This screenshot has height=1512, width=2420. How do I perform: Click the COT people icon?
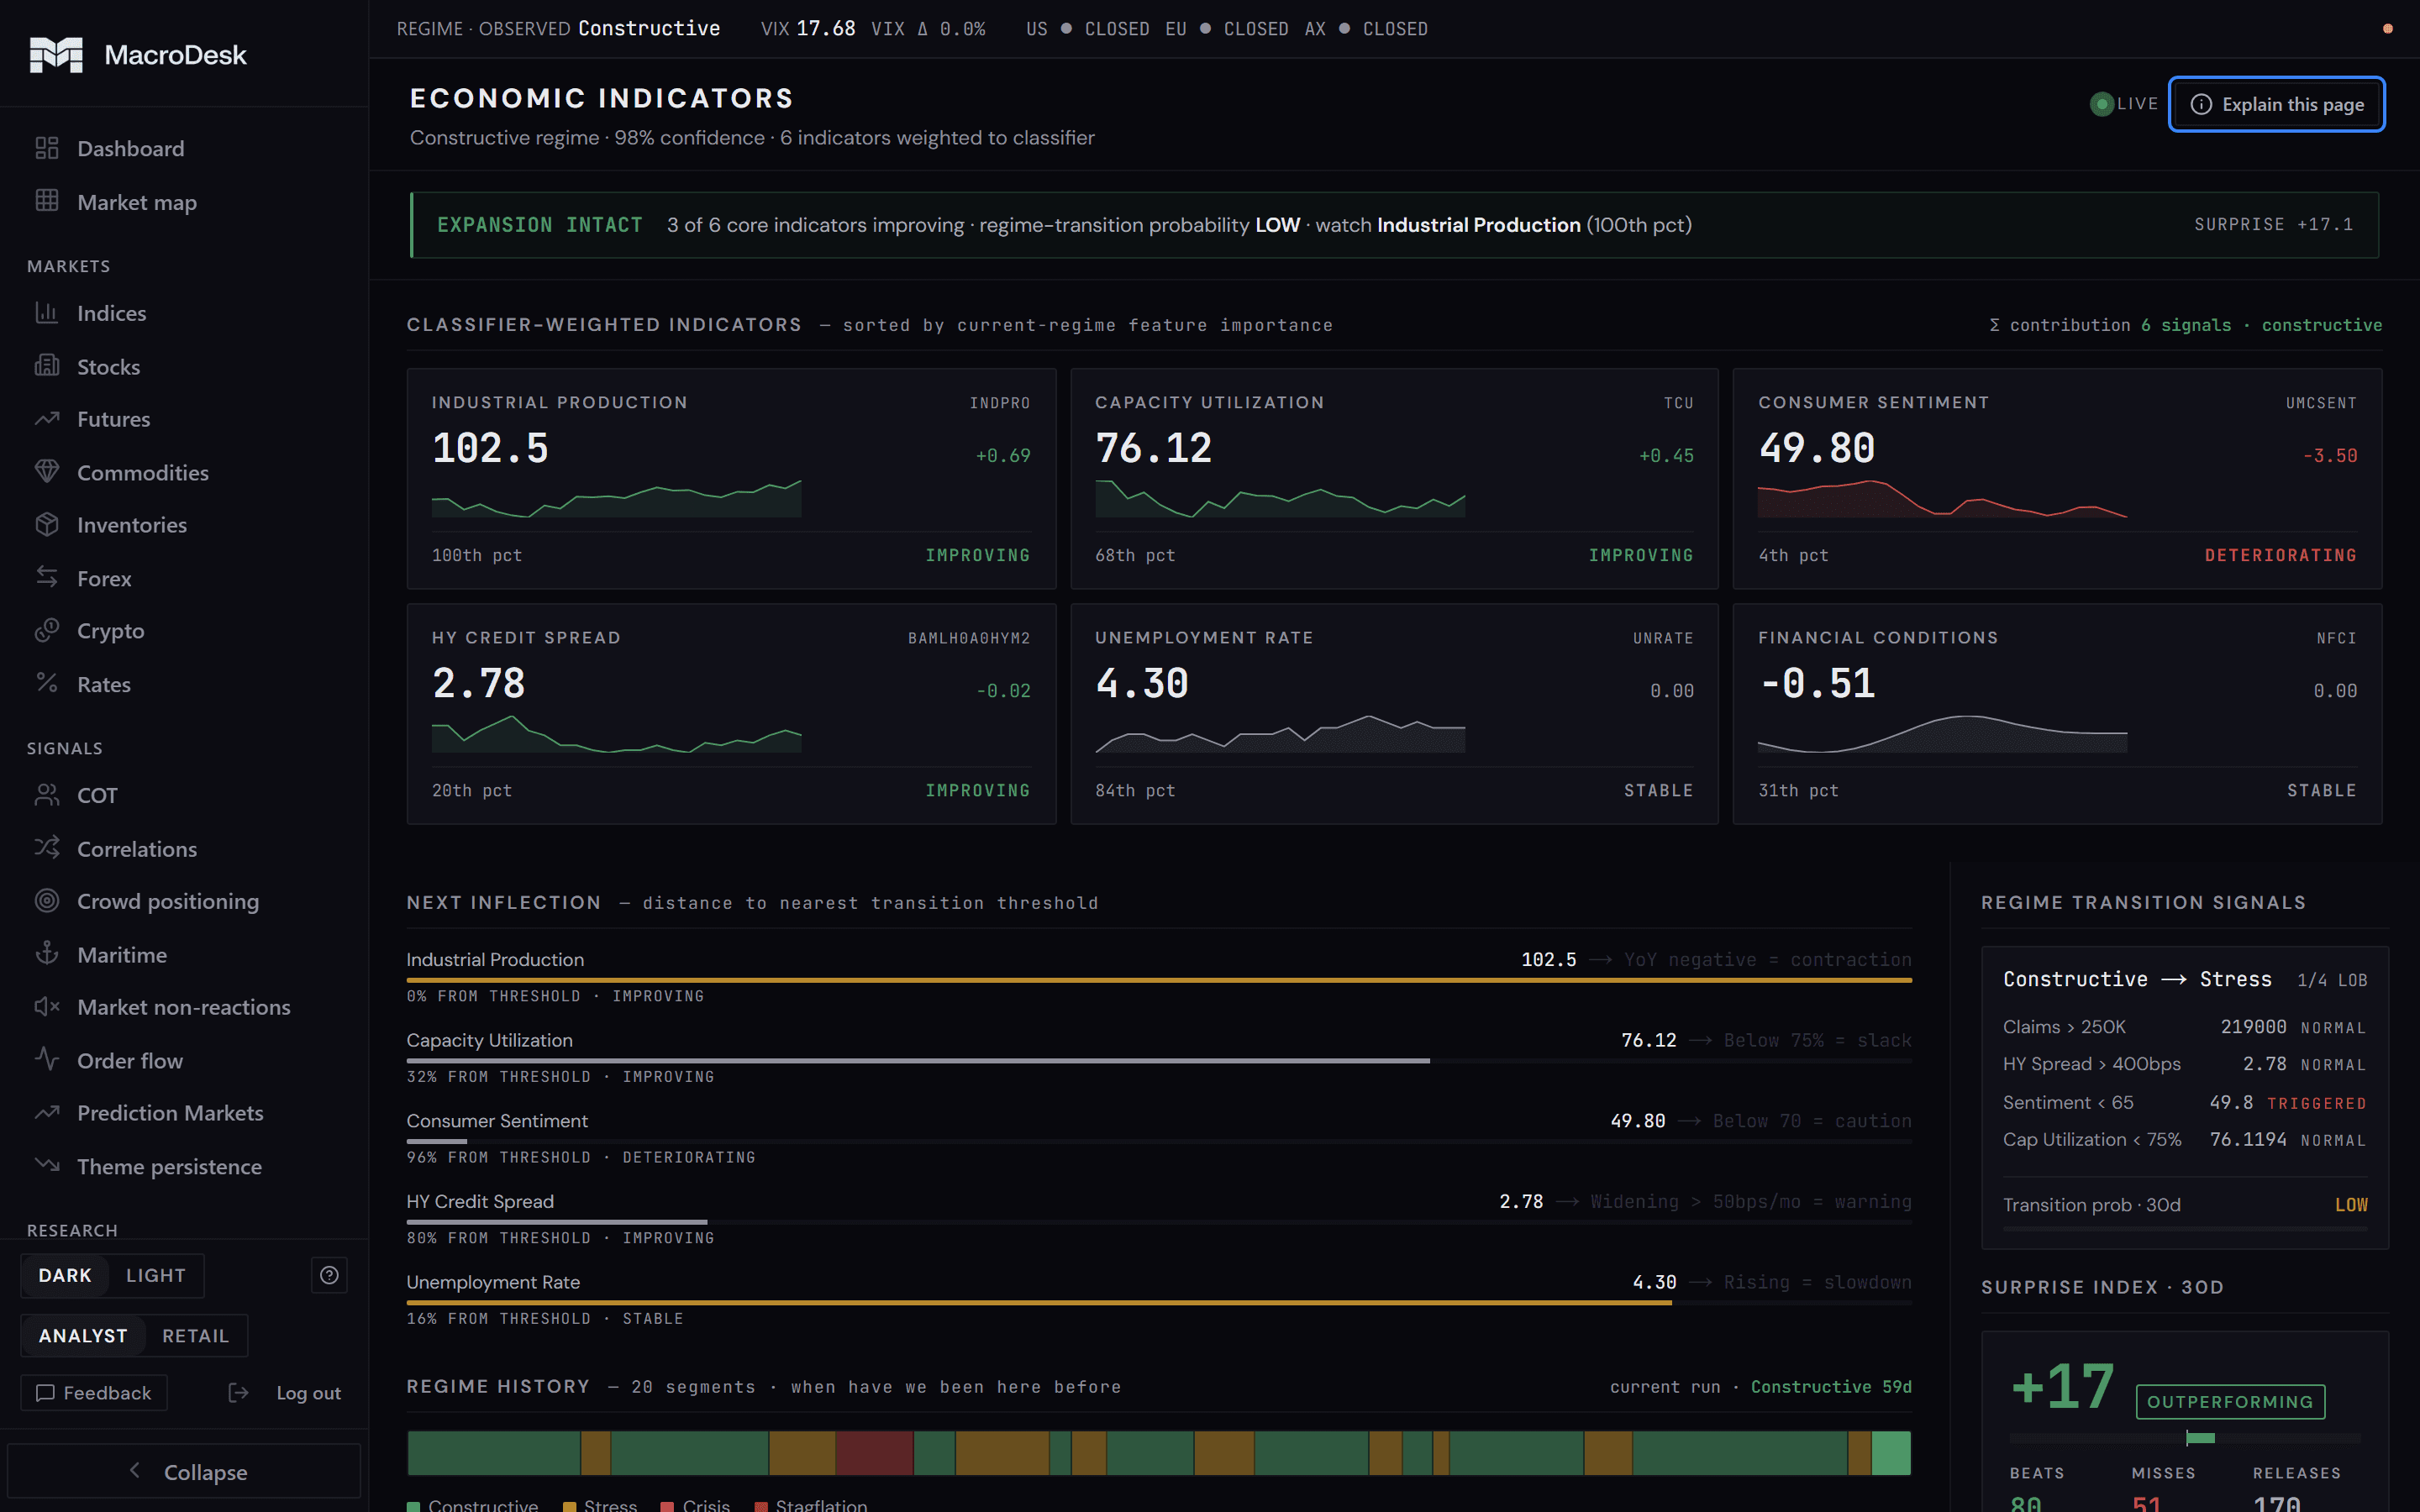[47, 795]
